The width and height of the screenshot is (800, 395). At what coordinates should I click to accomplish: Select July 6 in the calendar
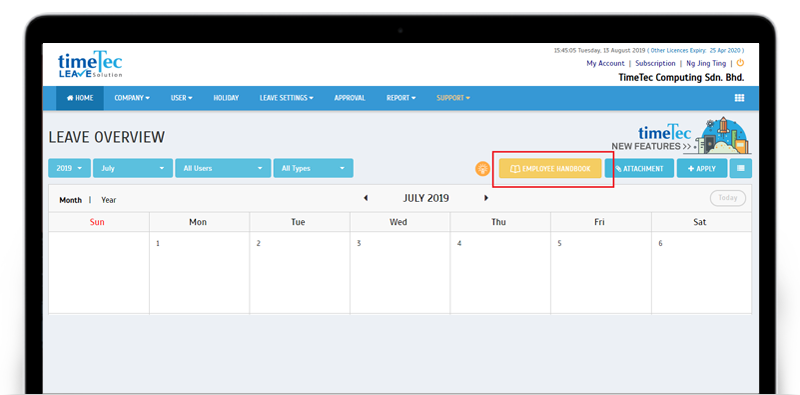(x=702, y=273)
